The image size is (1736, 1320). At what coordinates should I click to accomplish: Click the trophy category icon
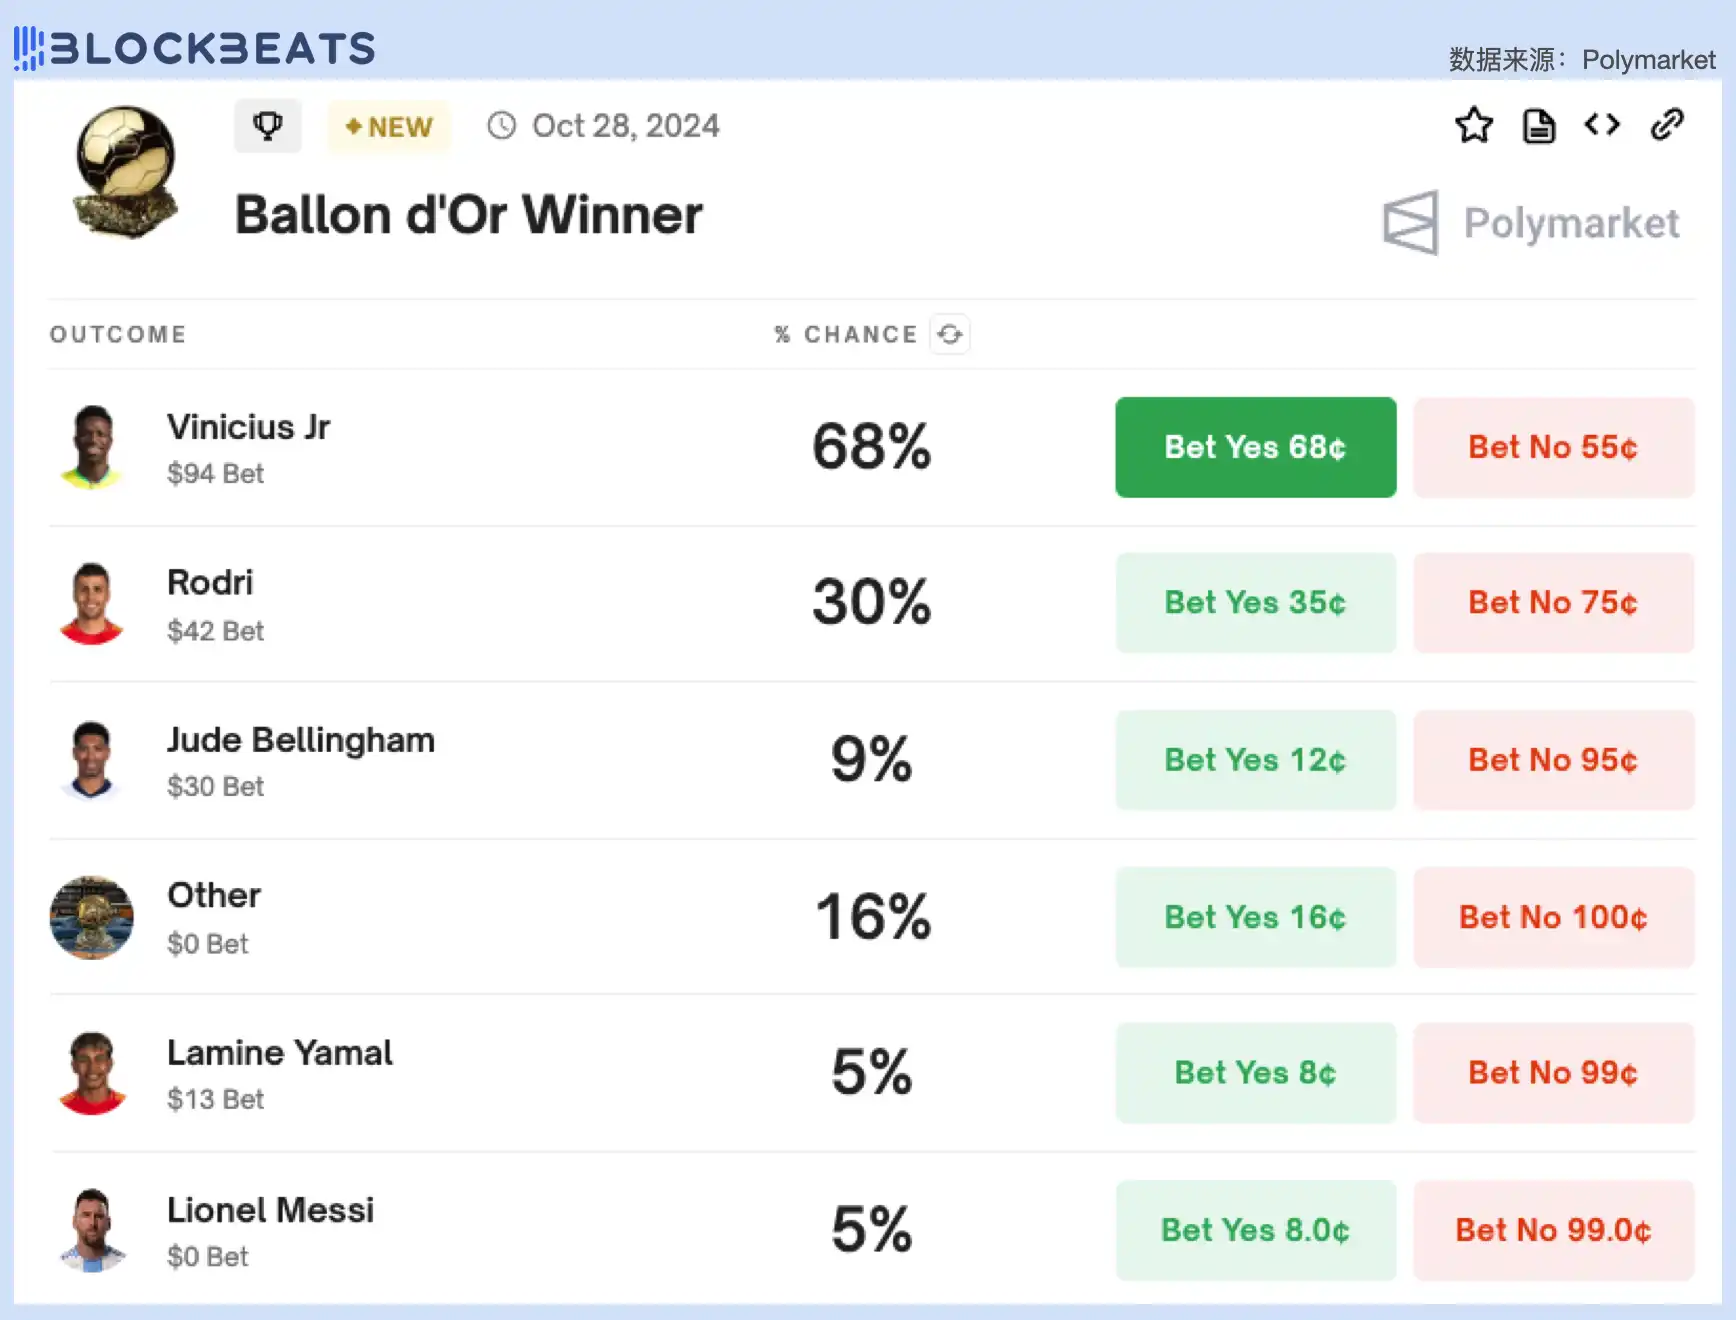pyautogui.click(x=268, y=126)
